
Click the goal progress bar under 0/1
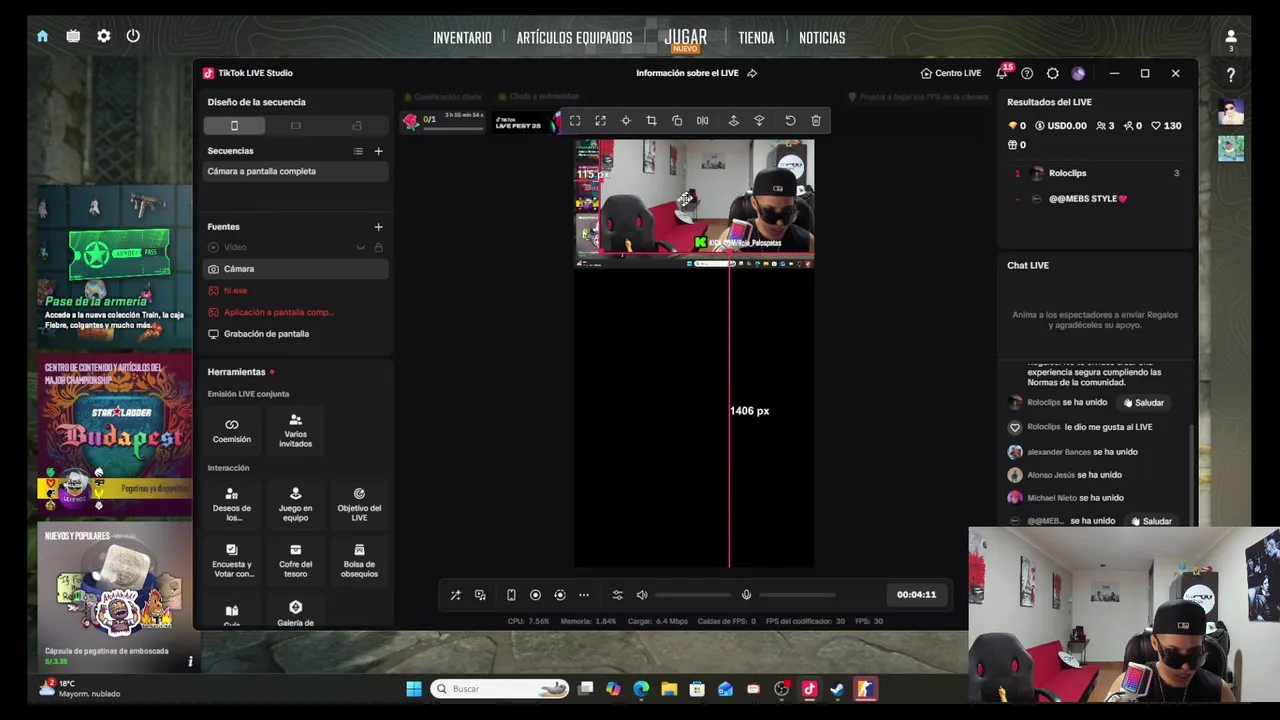click(x=451, y=129)
